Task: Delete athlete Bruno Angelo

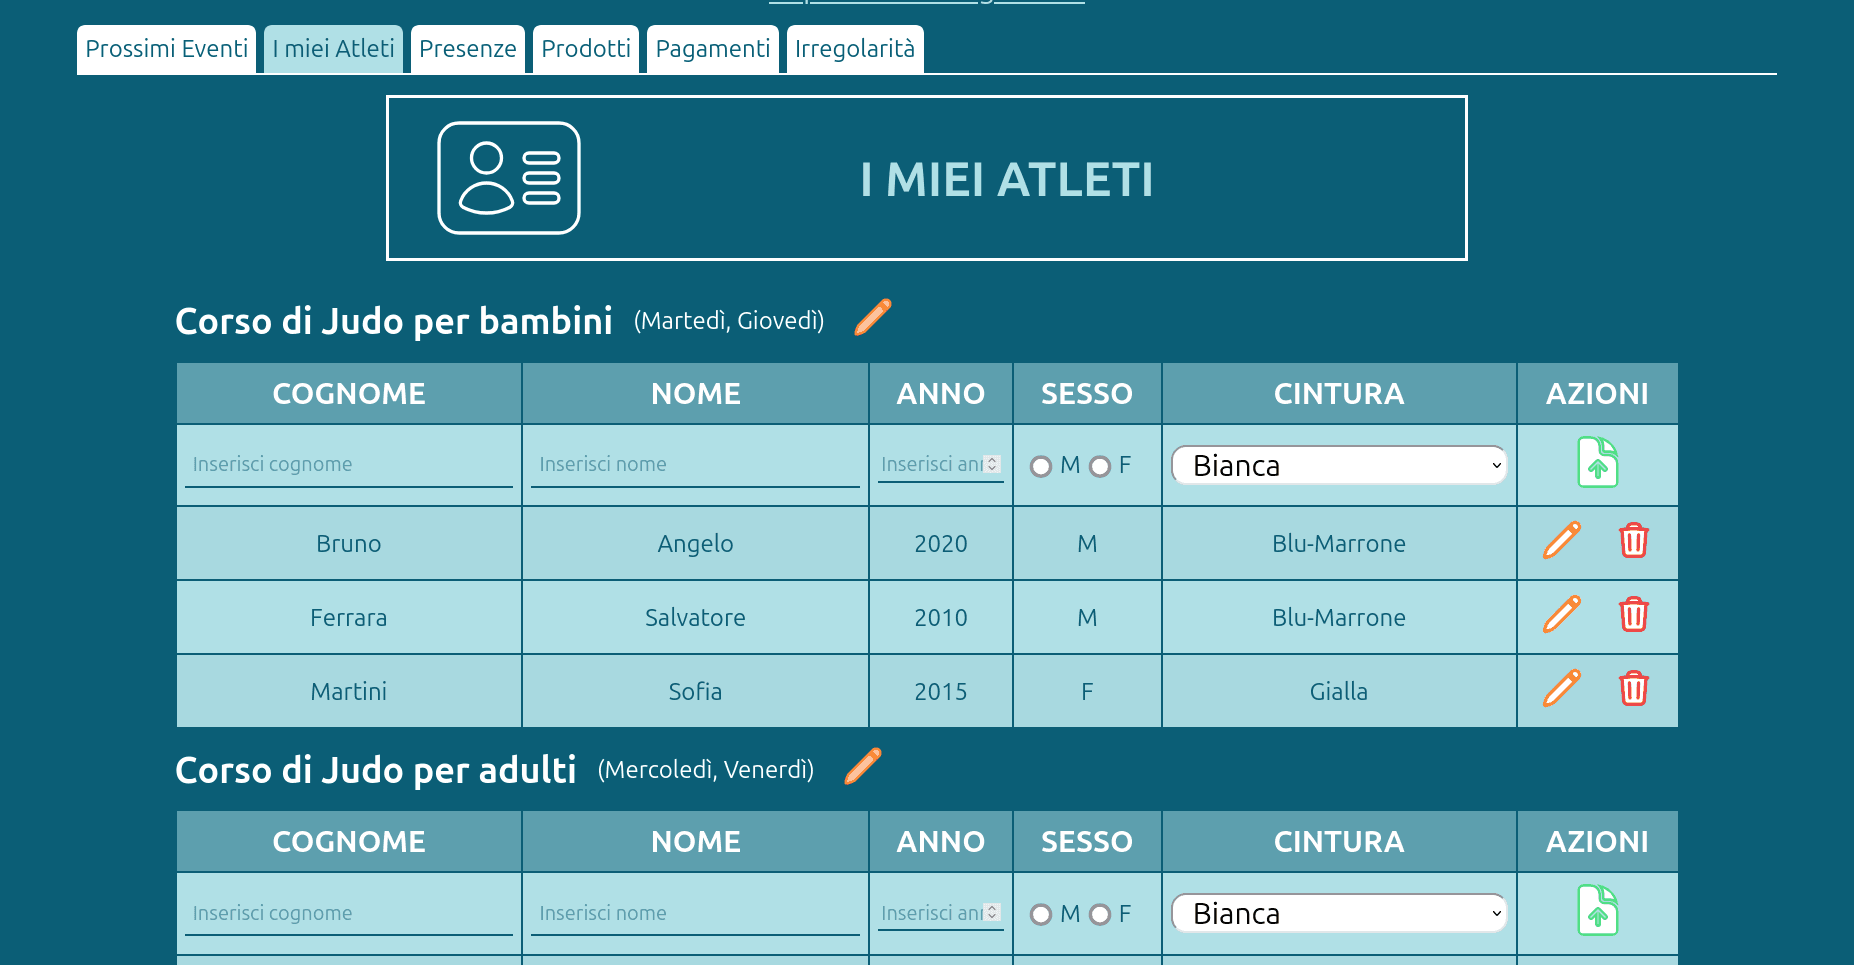Action: 1633,541
